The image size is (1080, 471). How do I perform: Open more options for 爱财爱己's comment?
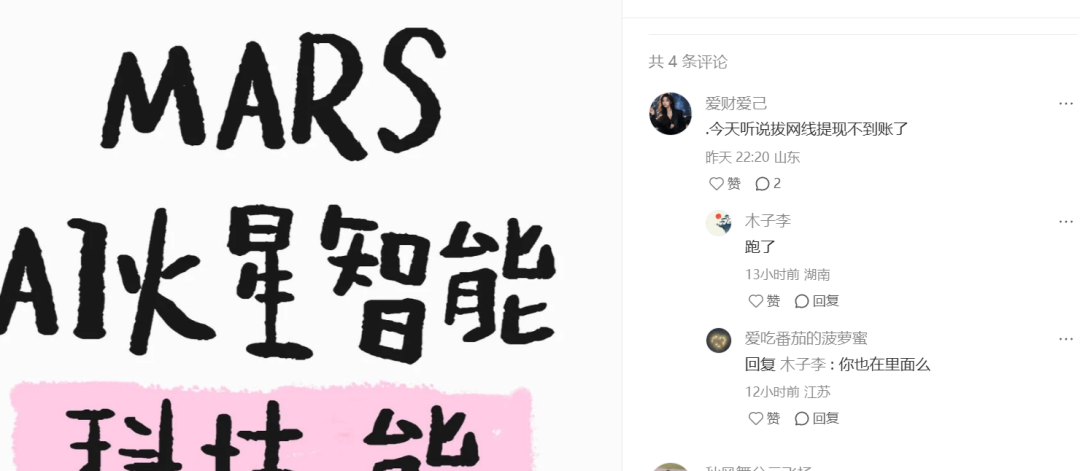click(x=1066, y=104)
